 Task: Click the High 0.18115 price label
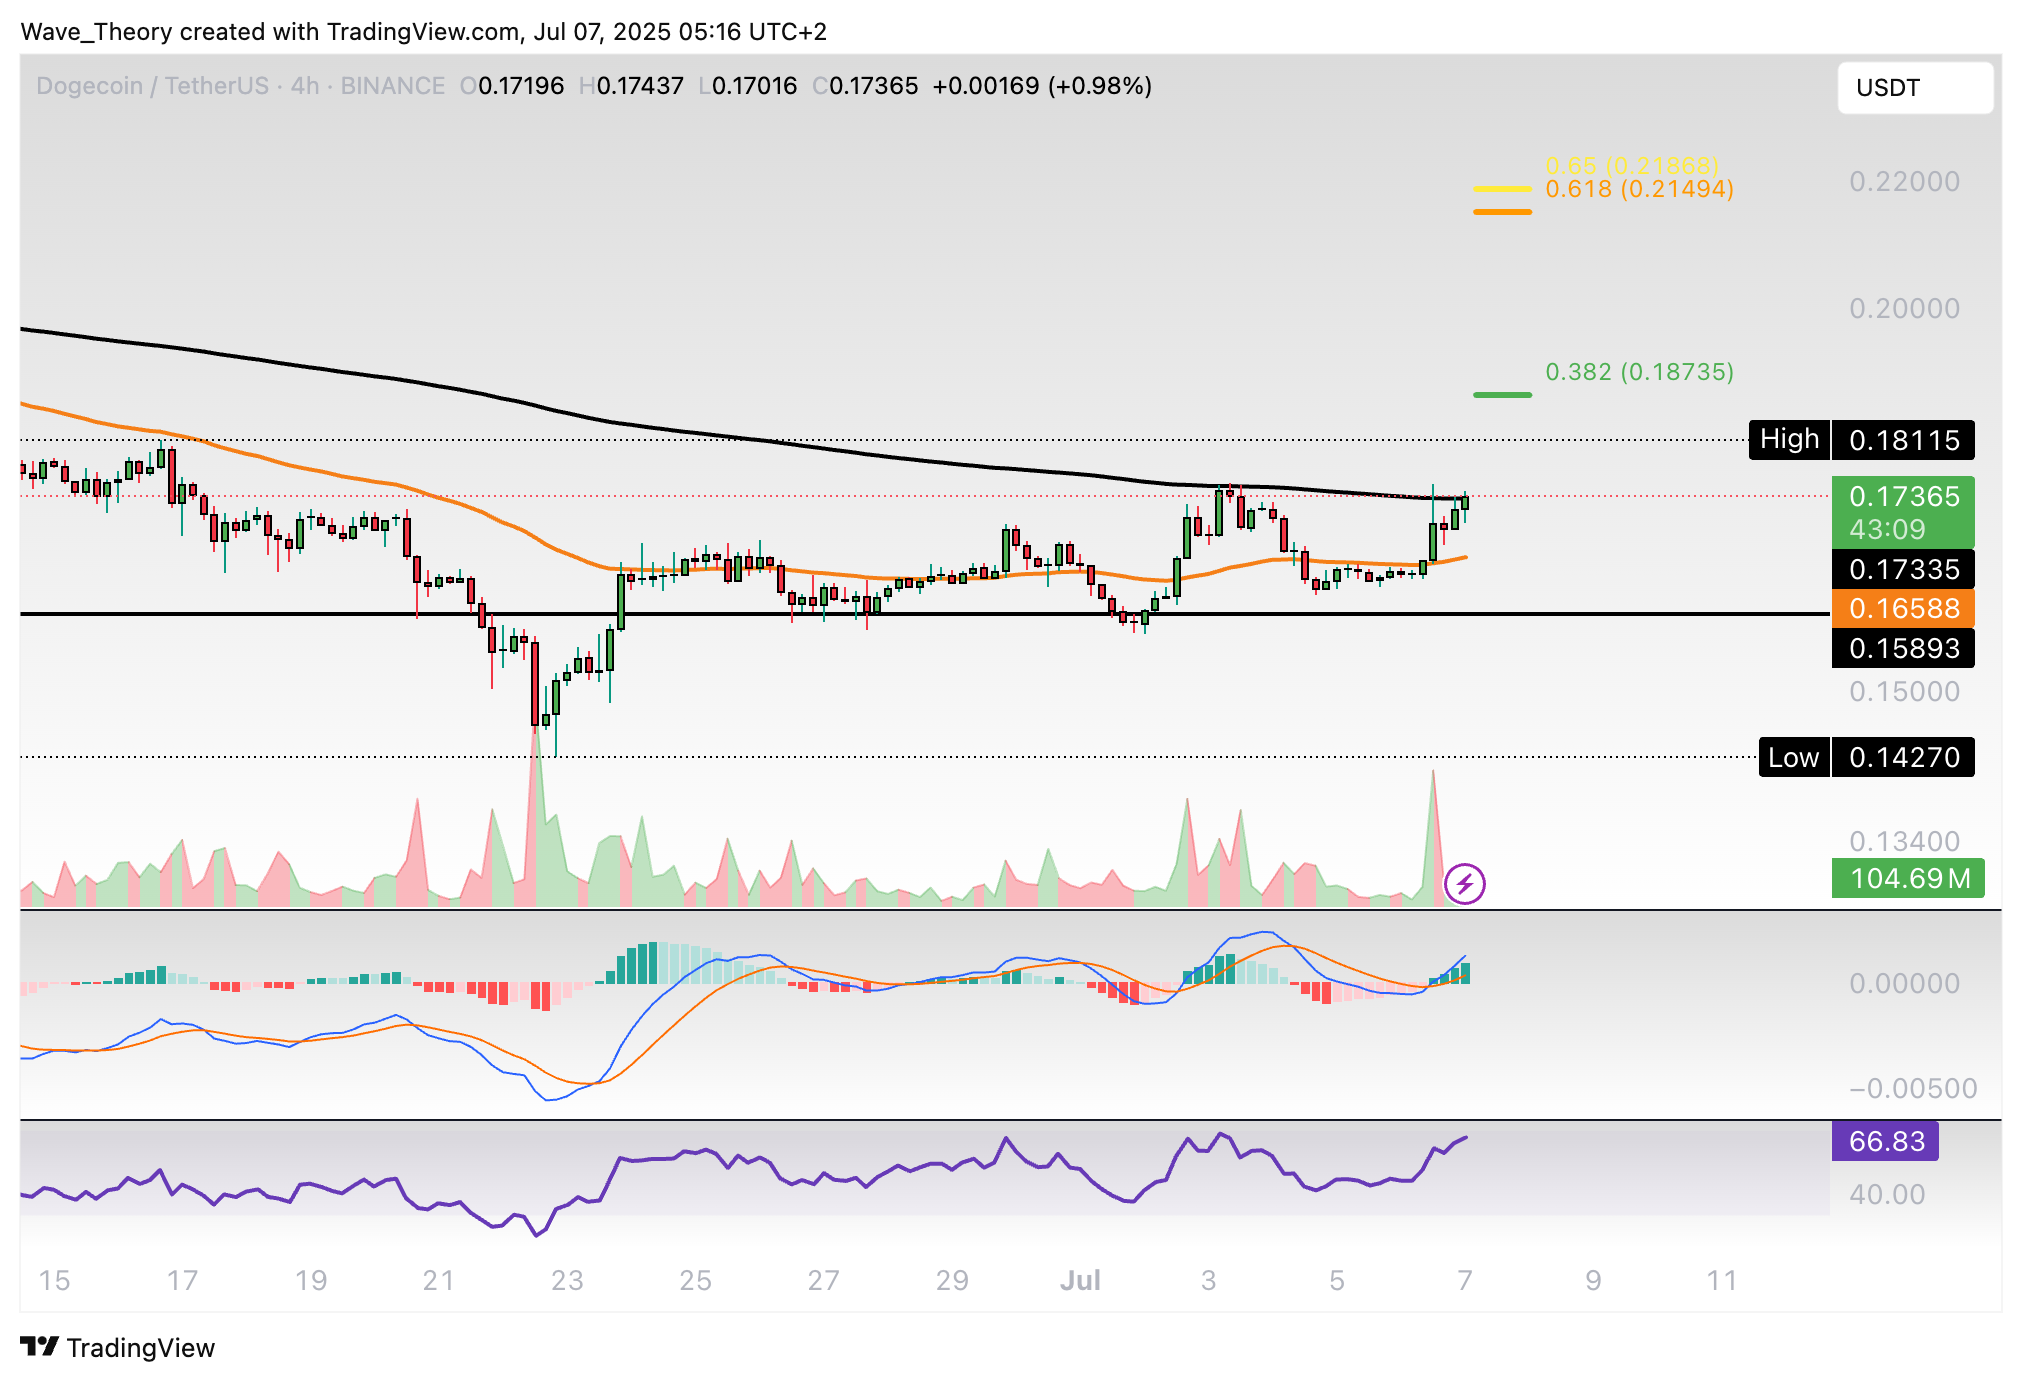coord(1861,440)
